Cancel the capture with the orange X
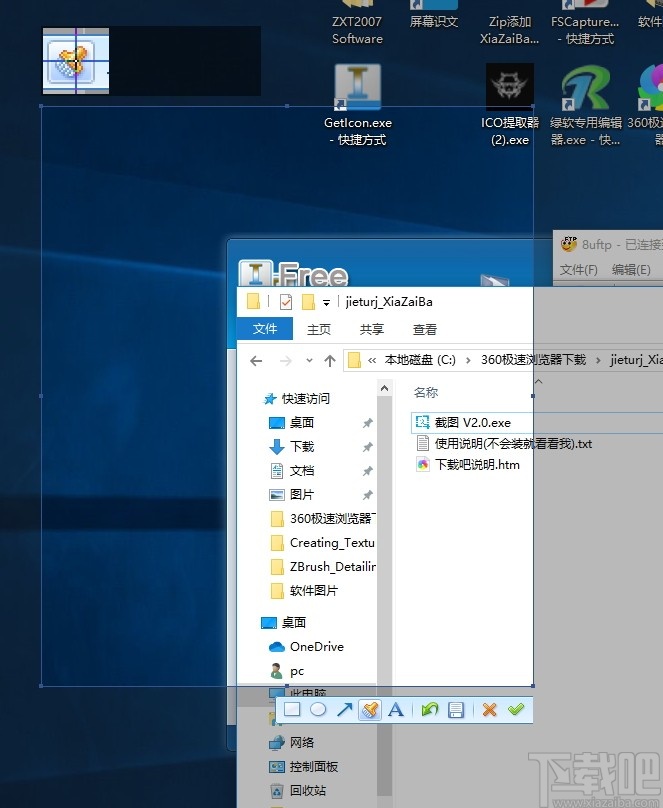 (x=489, y=710)
